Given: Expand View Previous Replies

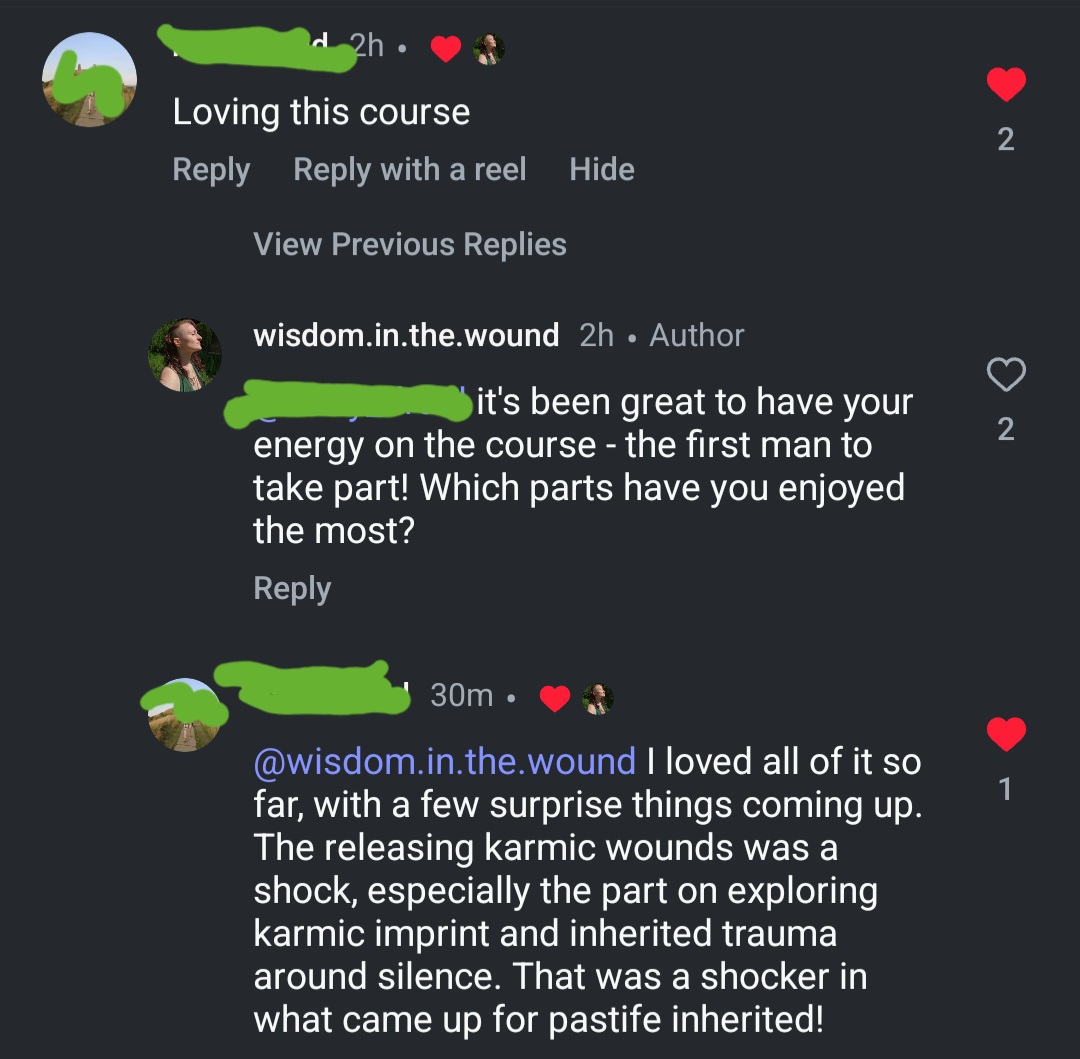Looking at the screenshot, I should [410, 244].
